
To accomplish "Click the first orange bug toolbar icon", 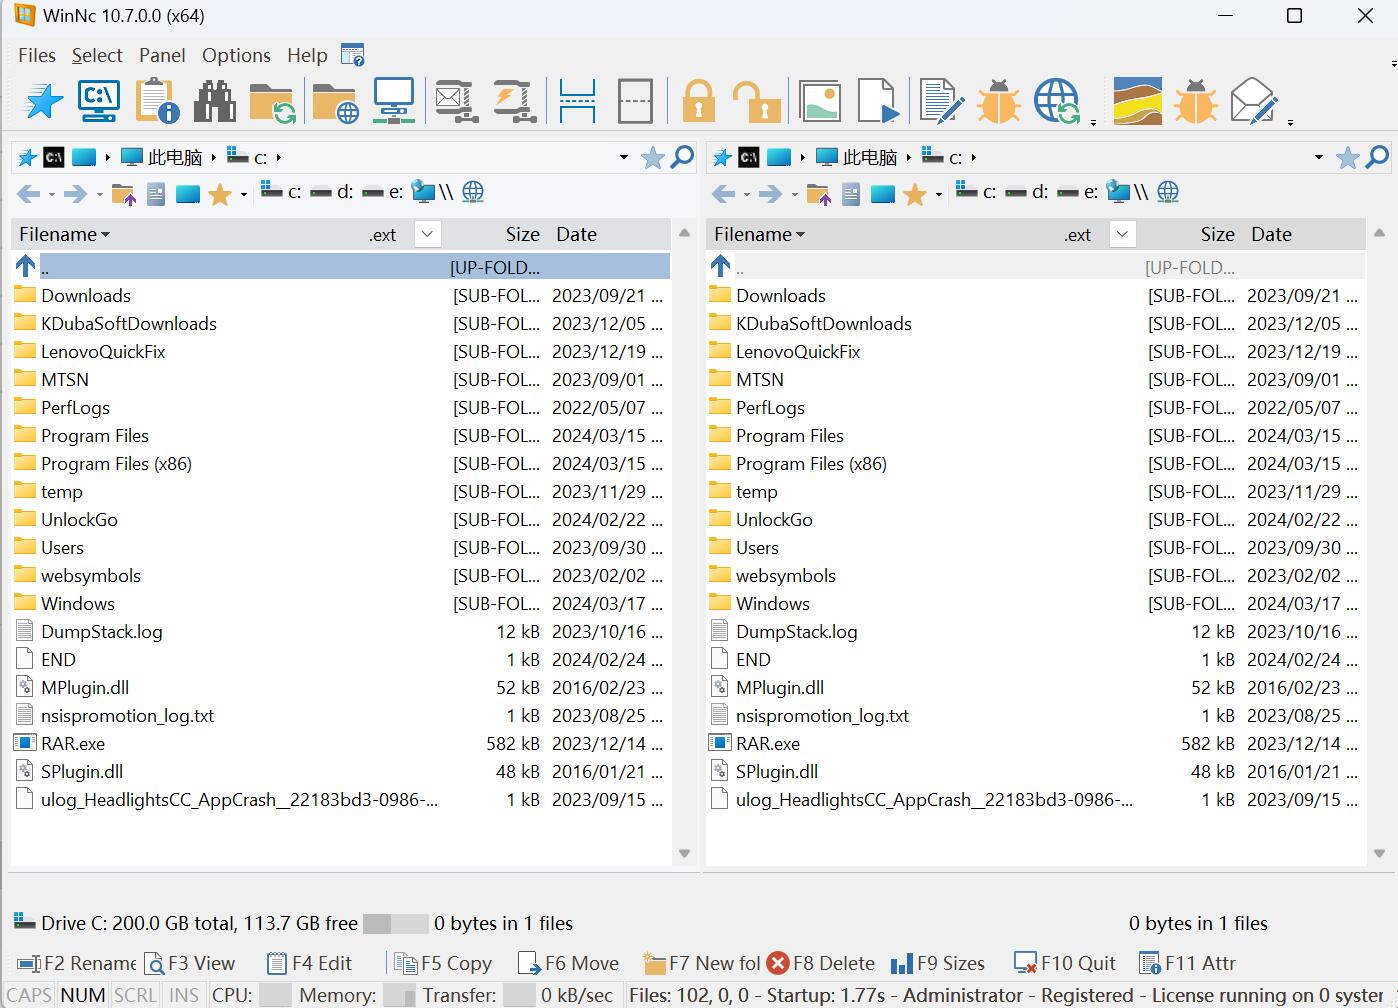I will click(998, 101).
